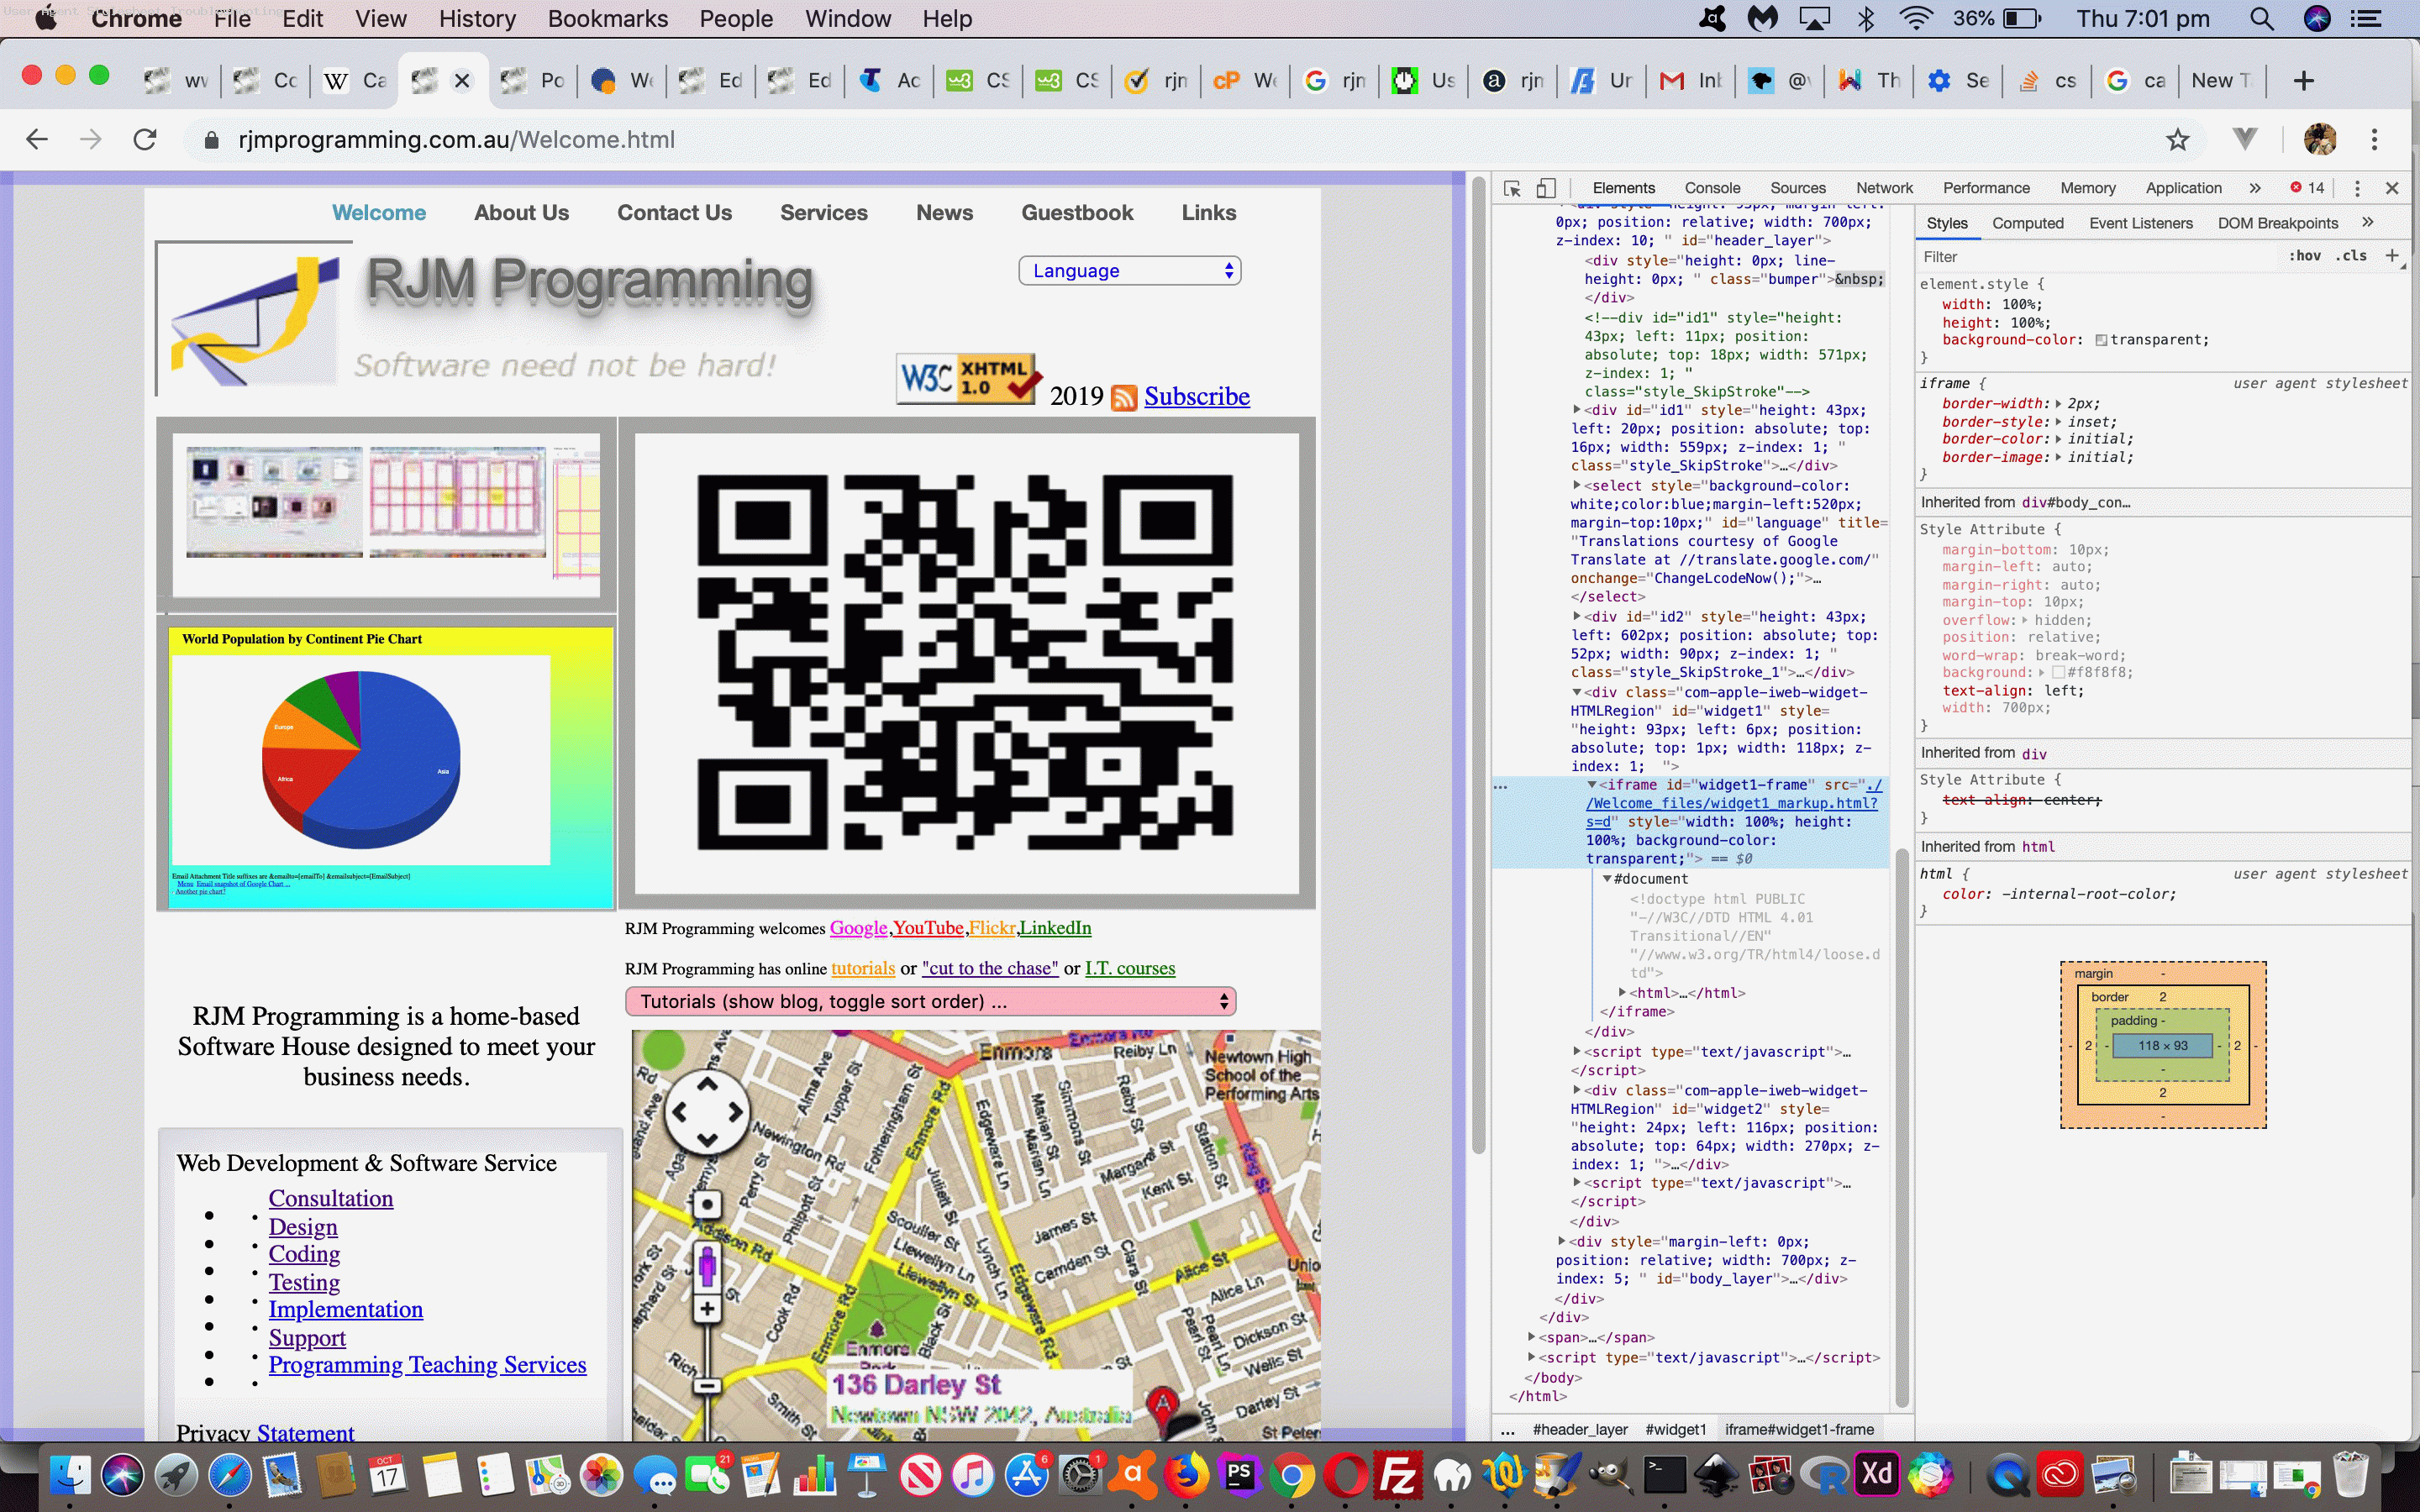This screenshot has height=1512, width=2420.
Task: Open the Guestbook page
Action: [1077, 213]
